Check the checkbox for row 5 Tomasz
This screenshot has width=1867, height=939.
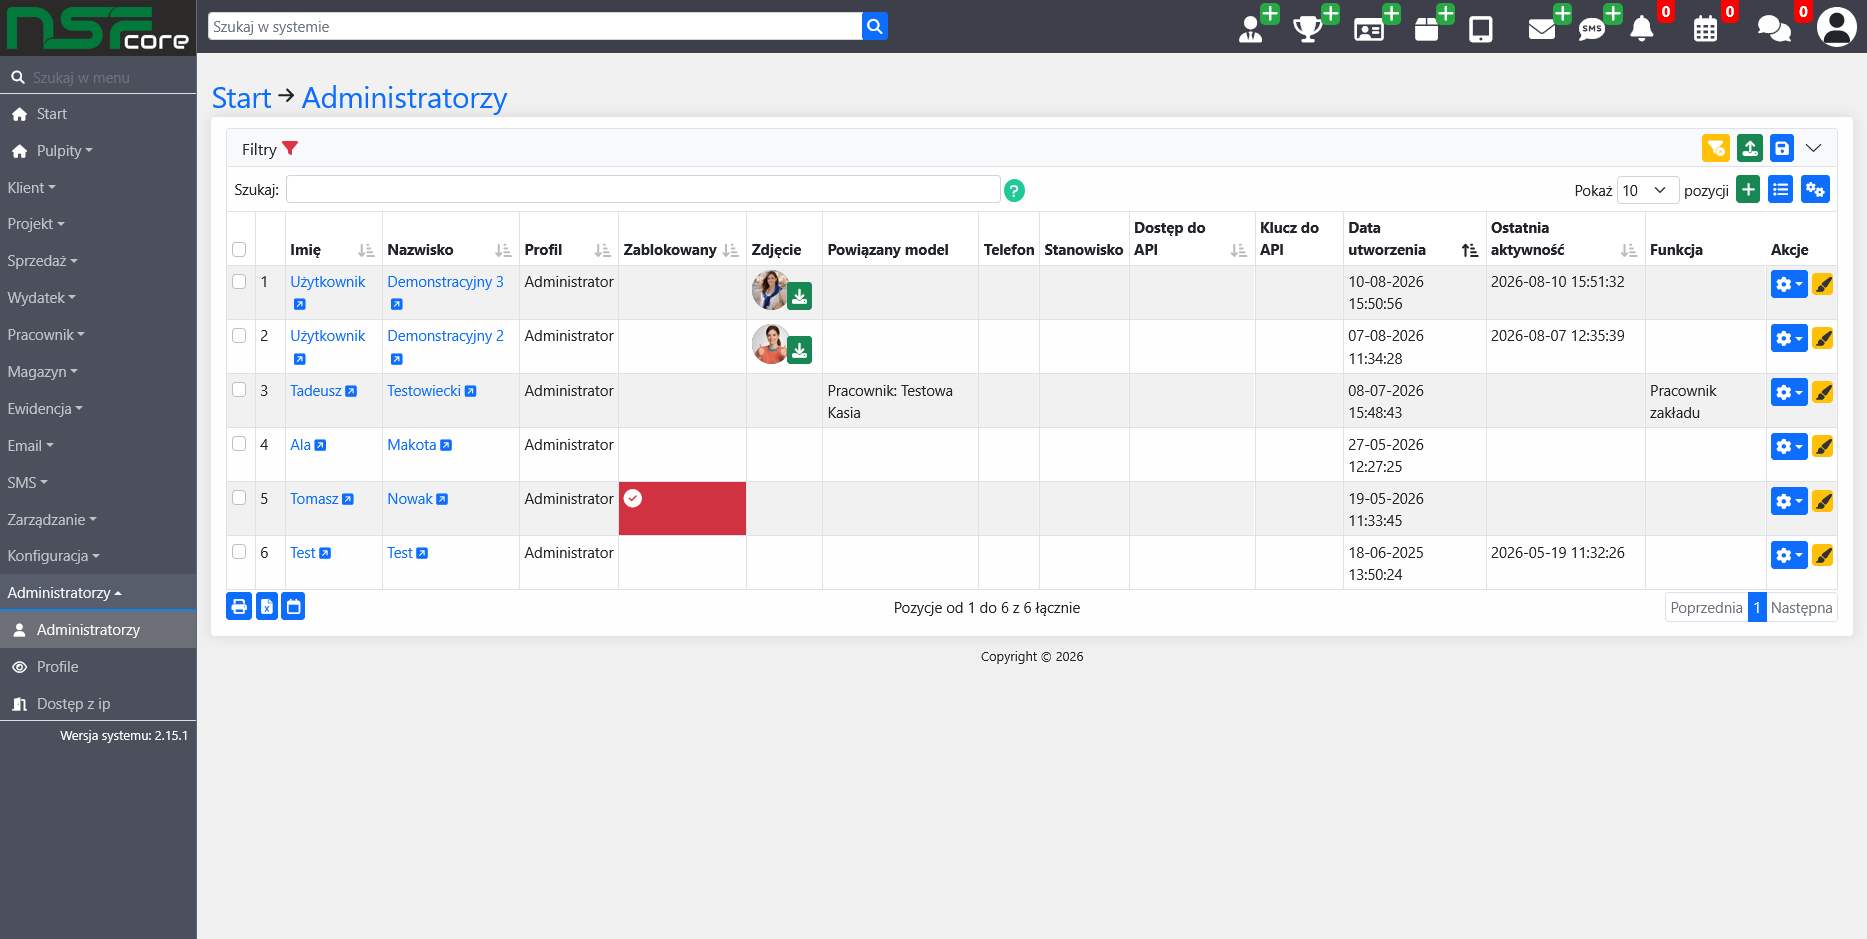click(x=239, y=498)
